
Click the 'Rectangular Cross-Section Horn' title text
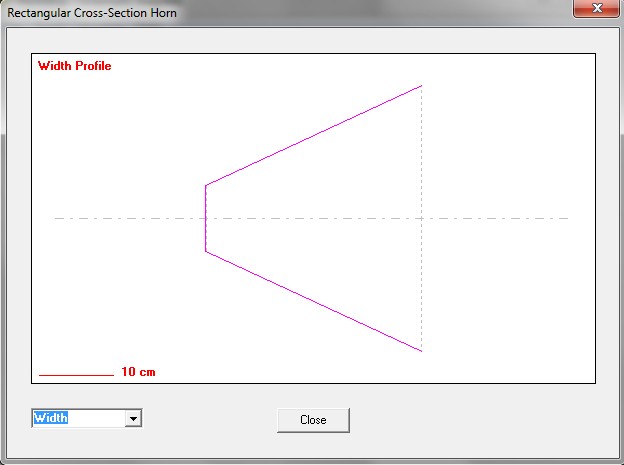(x=92, y=13)
